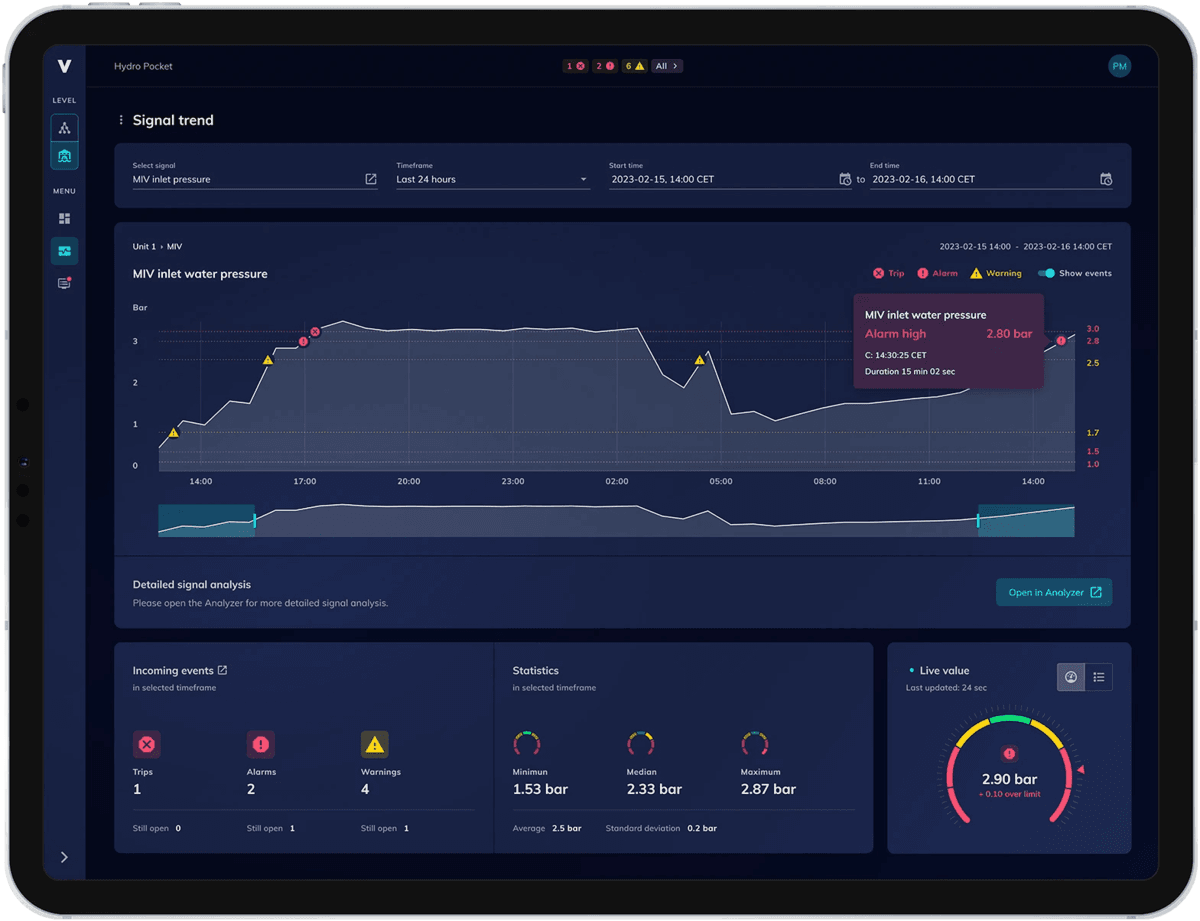Open the End time calendar picker
This screenshot has height=921, width=1200.
[x=1105, y=180]
